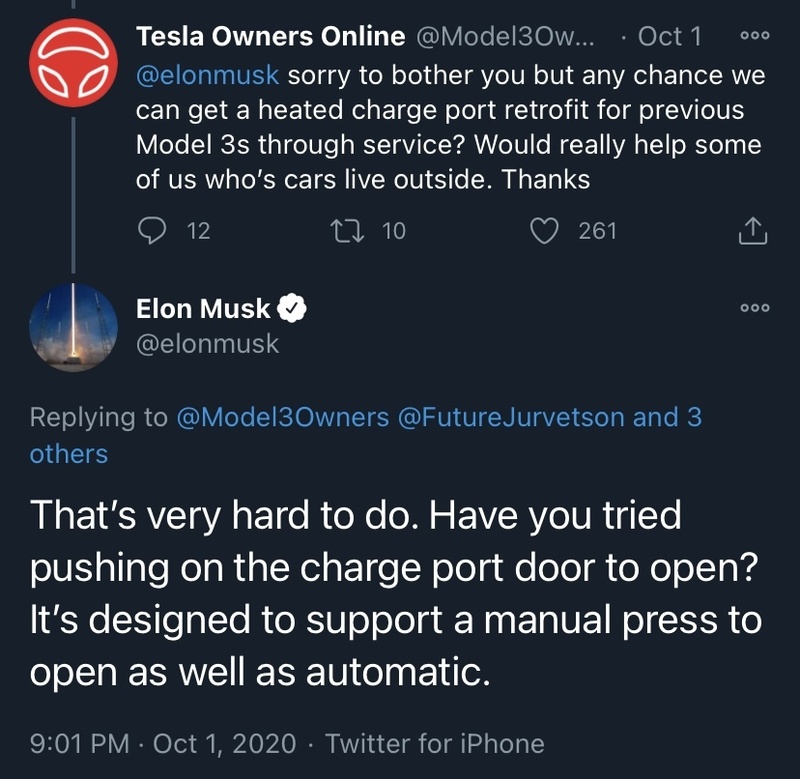Image resolution: width=800 pixels, height=779 pixels.
Task: Tap the share icon on first tweet
Action: (752, 232)
